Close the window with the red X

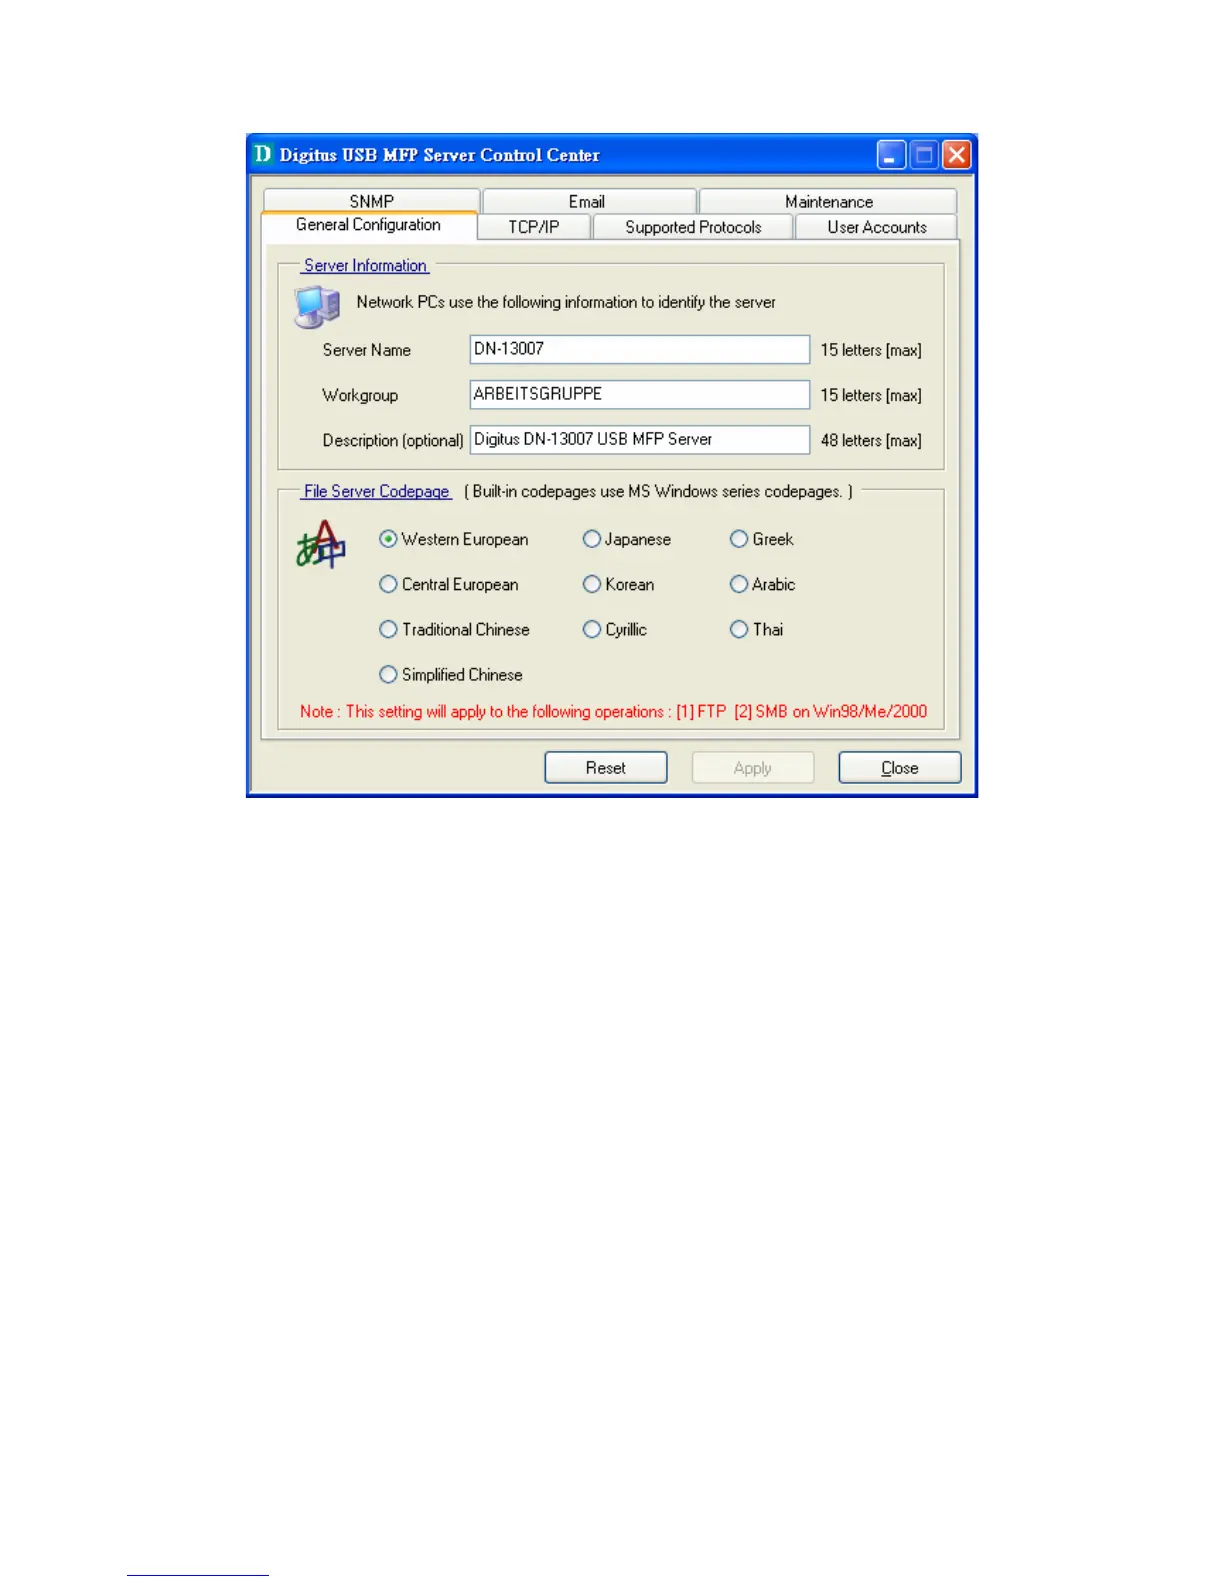(957, 155)
